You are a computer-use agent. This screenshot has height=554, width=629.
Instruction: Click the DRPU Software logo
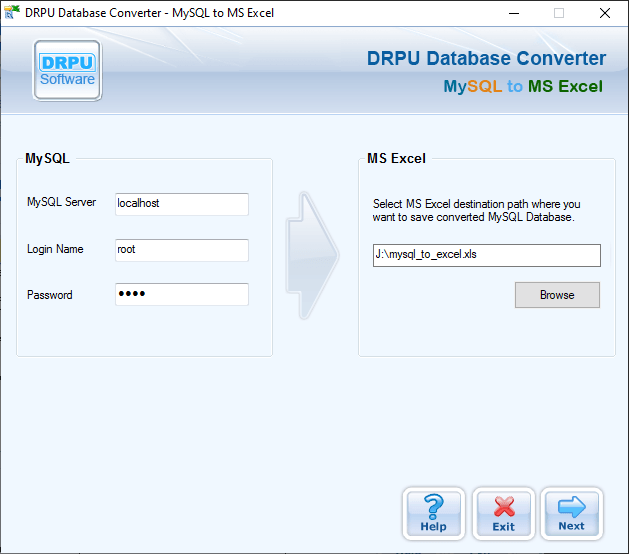click(67, 70)
